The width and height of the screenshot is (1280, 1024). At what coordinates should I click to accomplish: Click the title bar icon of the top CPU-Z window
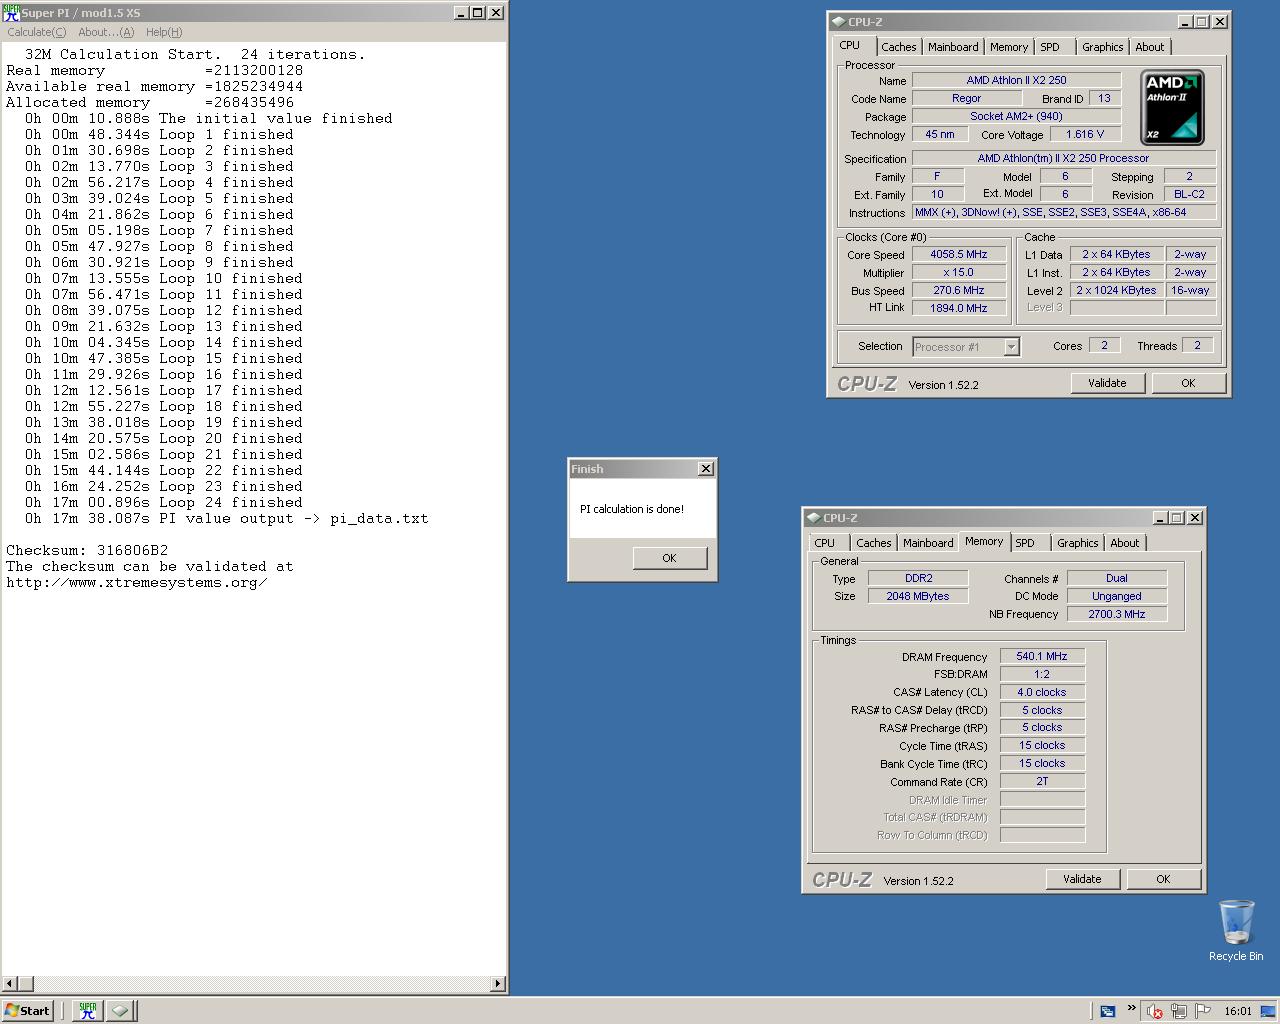click(x=838, y=21)
